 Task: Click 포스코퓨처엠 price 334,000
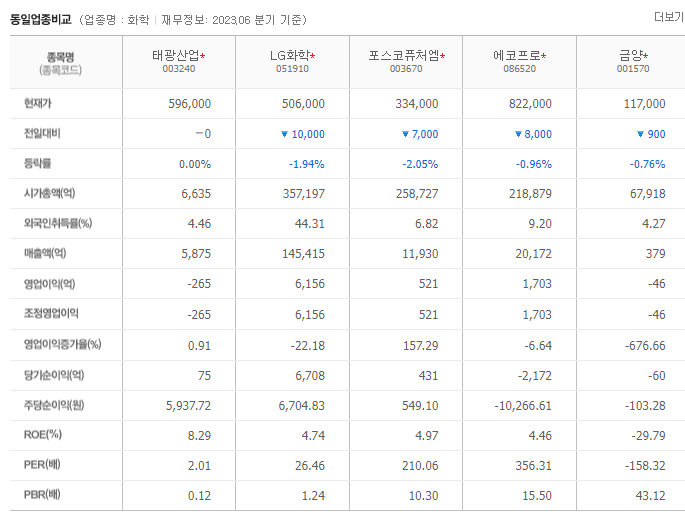coord(417,104)
